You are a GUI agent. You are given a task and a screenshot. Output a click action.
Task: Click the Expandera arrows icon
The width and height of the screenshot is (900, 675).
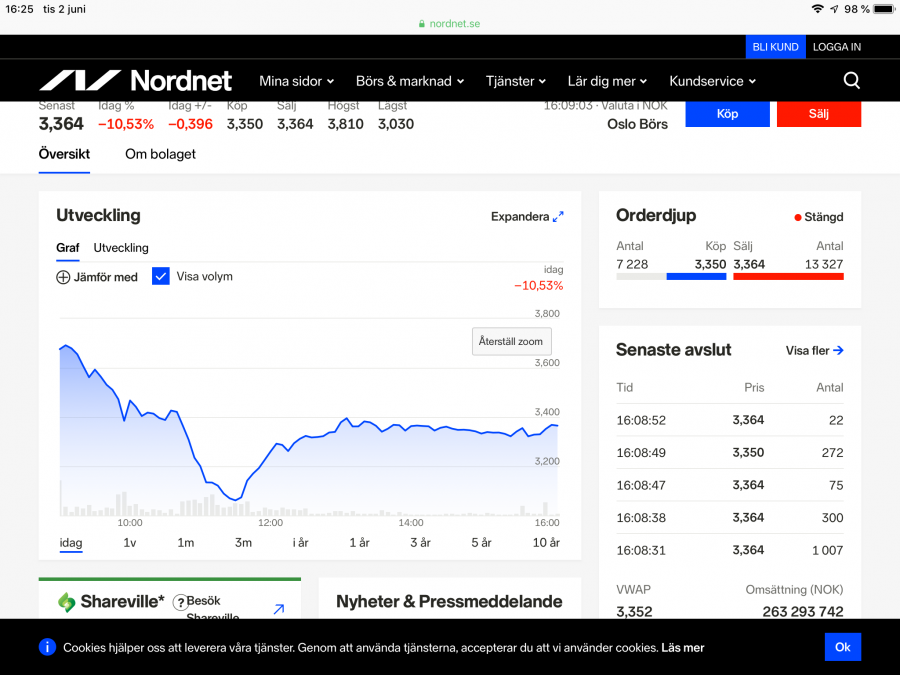point(558,216)
